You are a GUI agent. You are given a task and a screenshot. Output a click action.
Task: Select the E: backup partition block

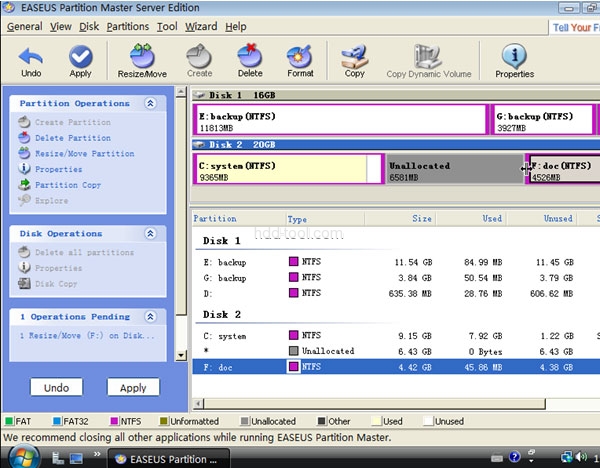340,119
